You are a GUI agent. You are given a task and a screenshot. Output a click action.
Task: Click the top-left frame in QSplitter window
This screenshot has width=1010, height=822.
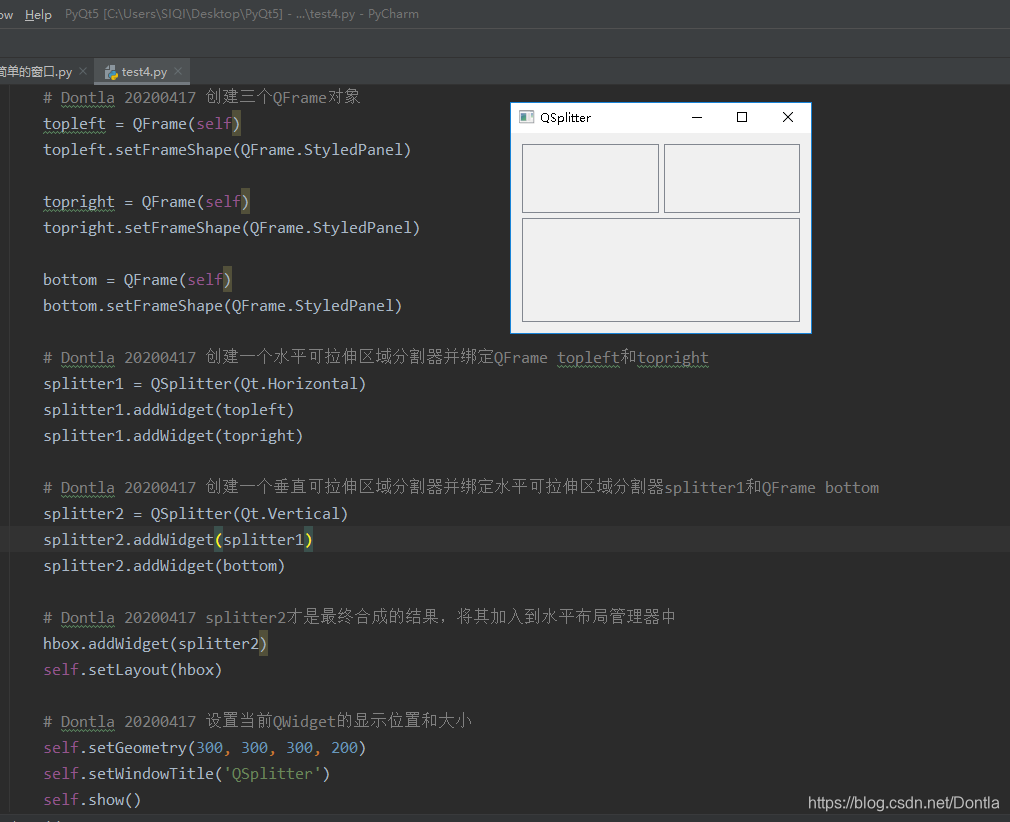[590, 178]
